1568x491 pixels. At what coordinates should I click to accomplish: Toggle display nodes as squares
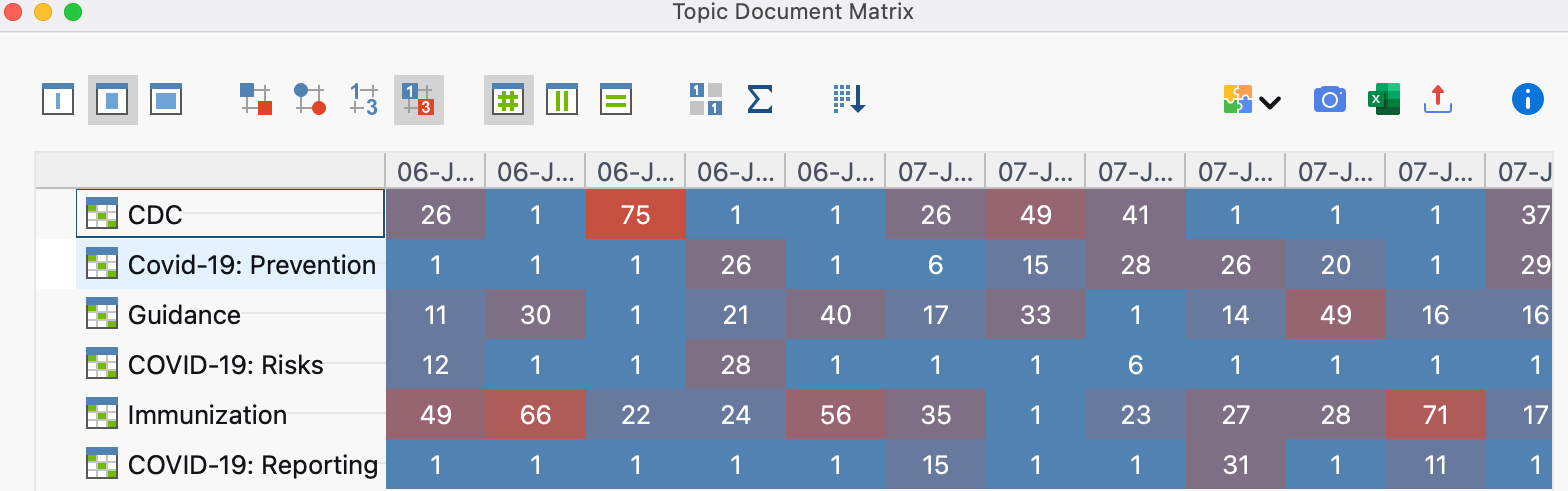click(x=256, y=100)
